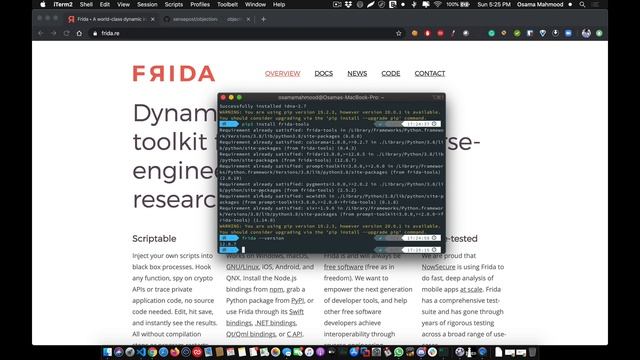640x360 pixels.
Task: Click the browser home button
Action: pos(79,33)
